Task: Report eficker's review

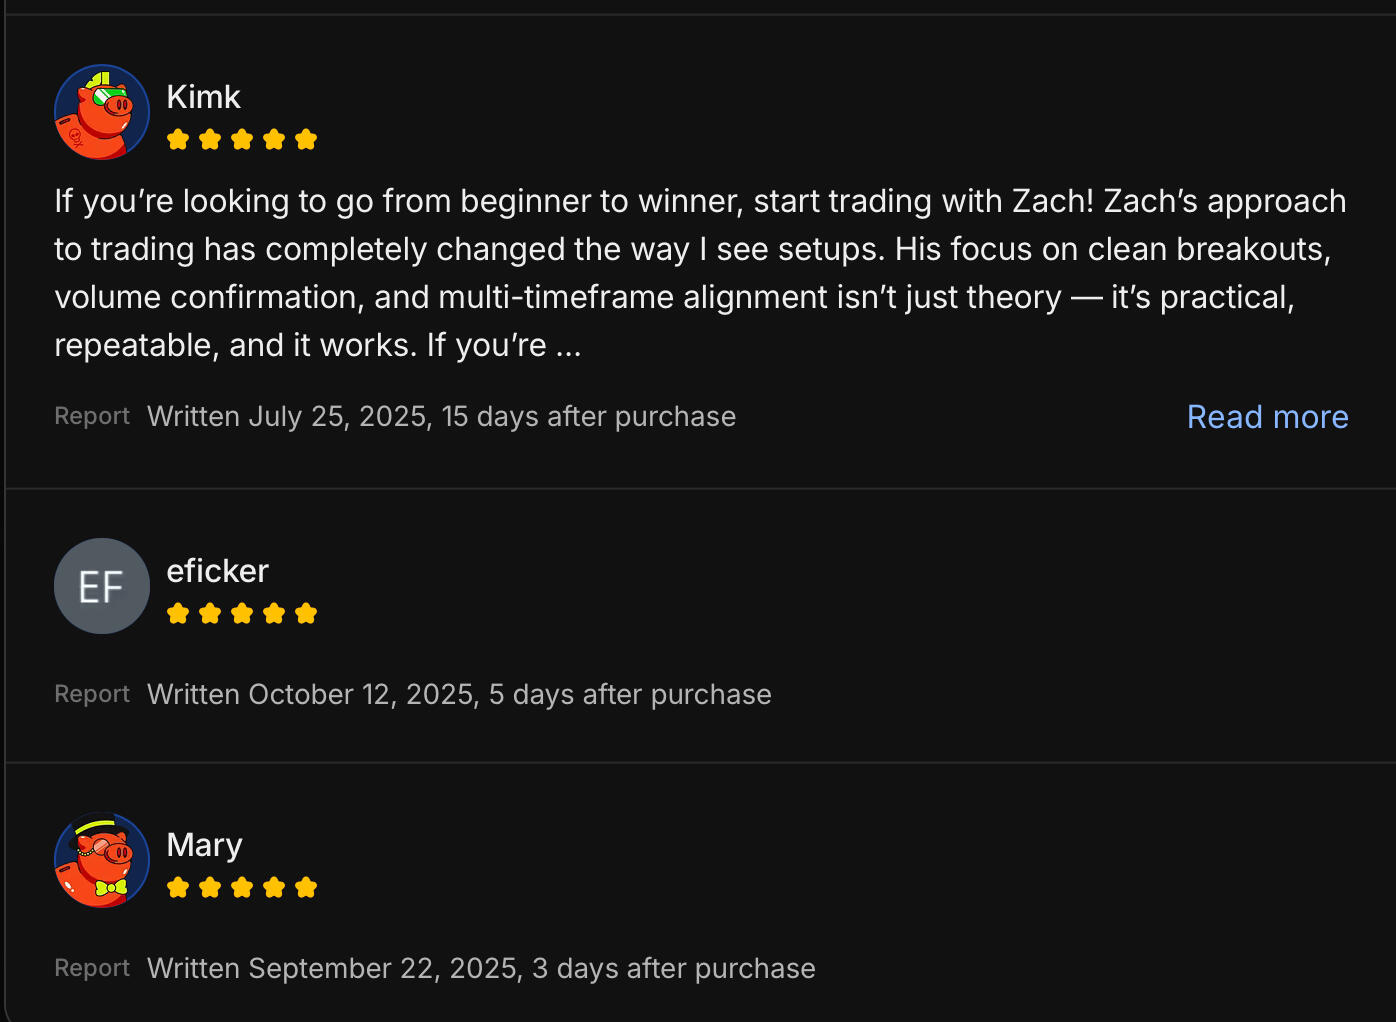Action: point(92,694)
